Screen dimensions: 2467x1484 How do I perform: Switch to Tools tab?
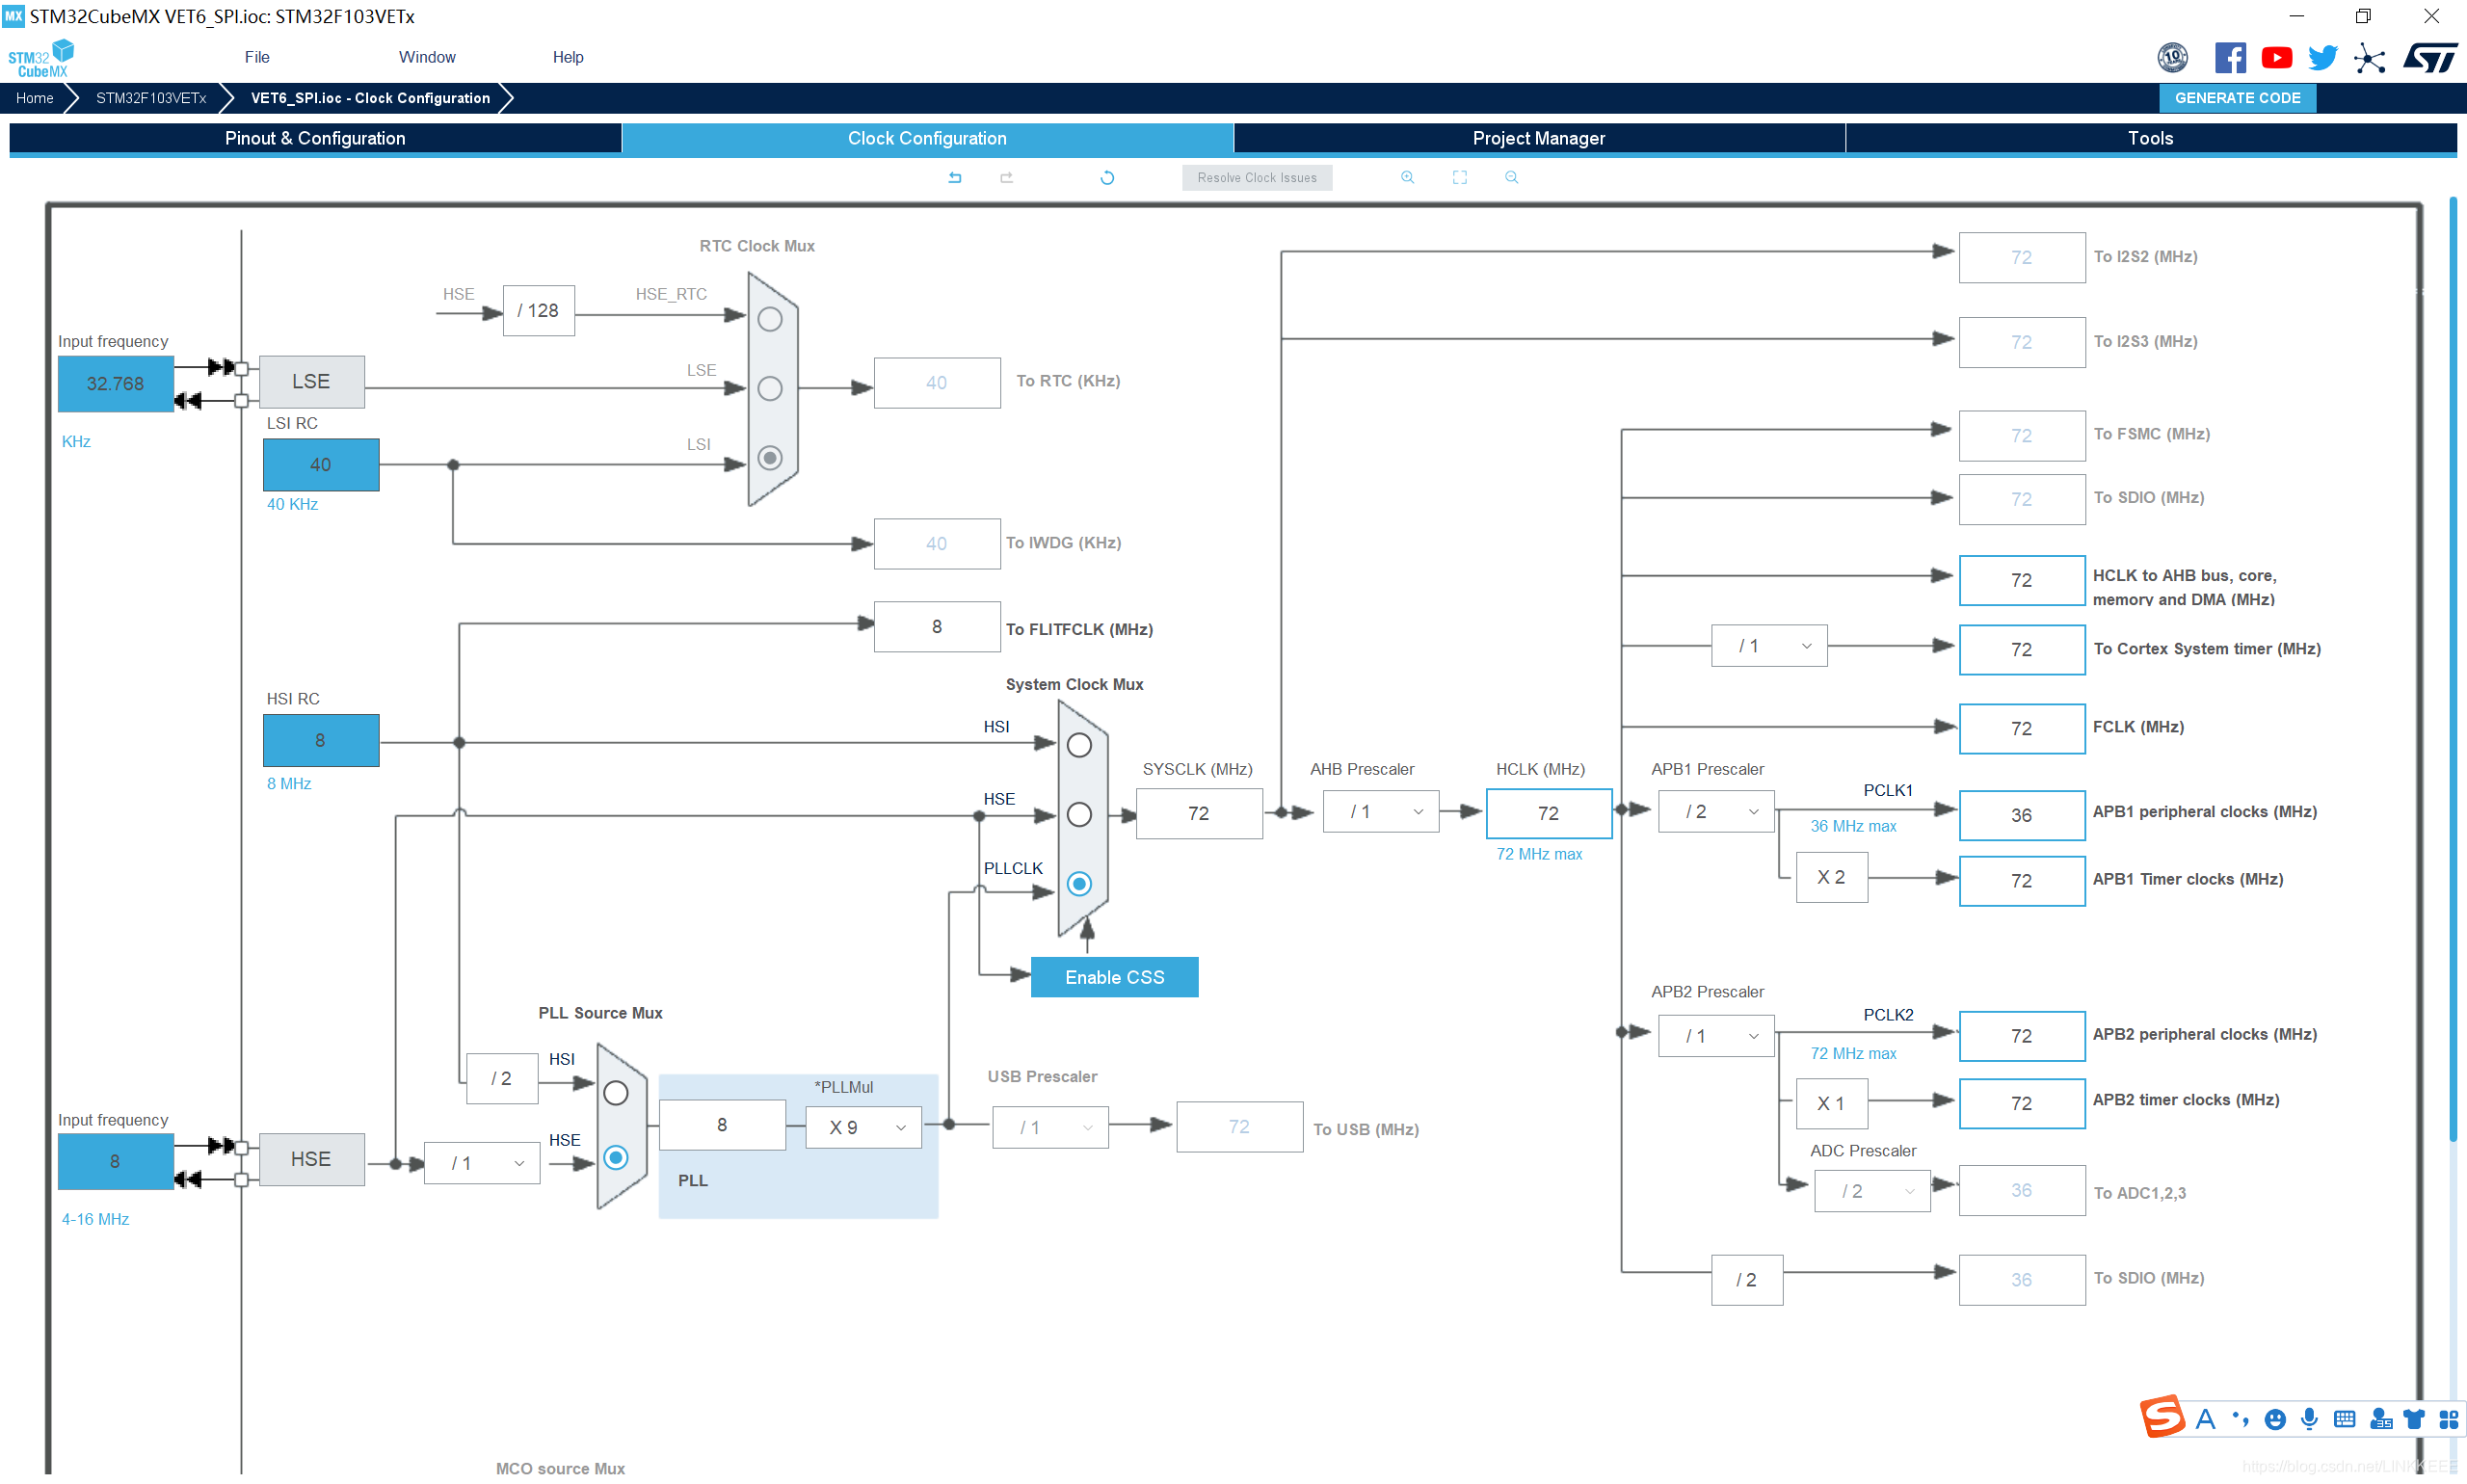point(2151,138)
